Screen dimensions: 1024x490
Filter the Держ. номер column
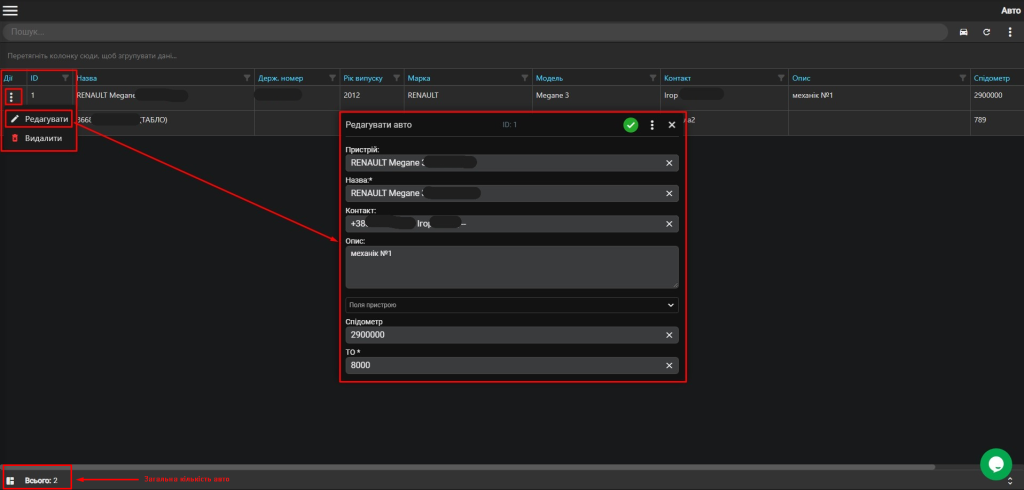(x=331, y=78)
